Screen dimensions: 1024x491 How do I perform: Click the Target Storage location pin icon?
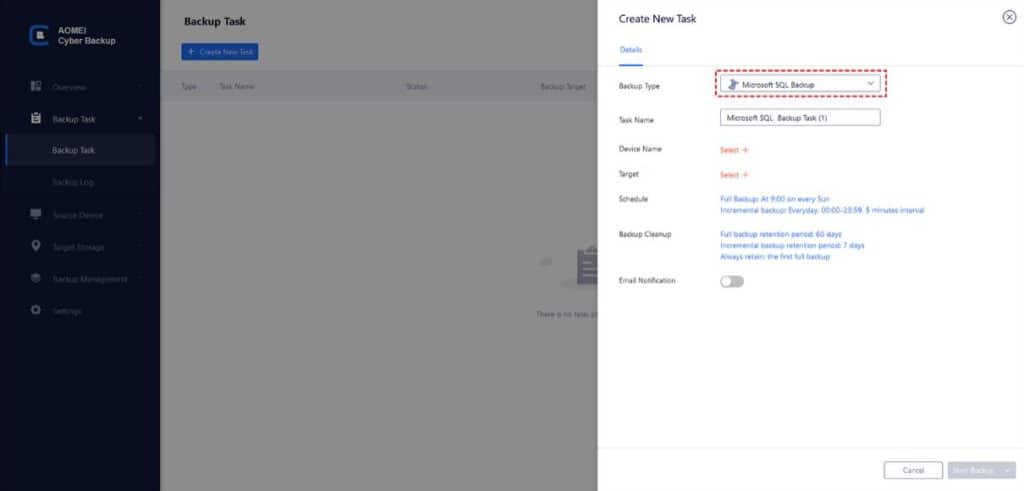coord(36,246)
